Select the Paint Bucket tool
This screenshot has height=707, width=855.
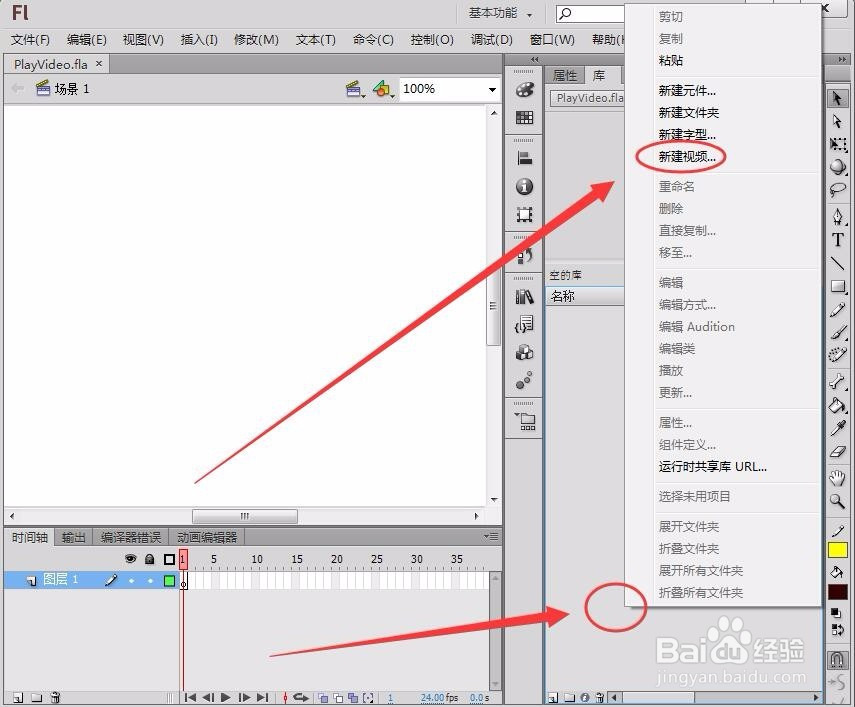(x=838, y=406)
